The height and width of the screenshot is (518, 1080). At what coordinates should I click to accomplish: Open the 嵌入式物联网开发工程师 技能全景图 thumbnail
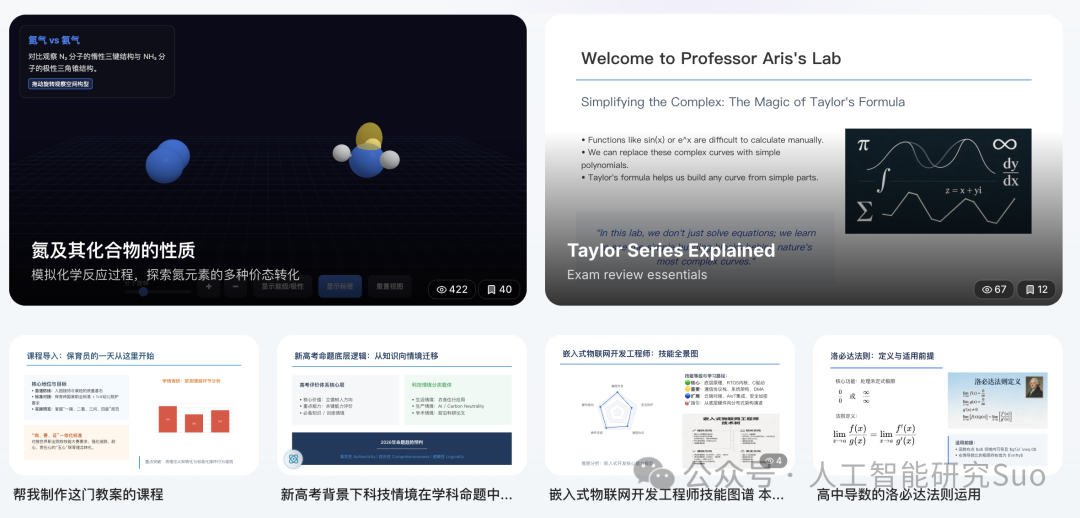click(669, 405)
